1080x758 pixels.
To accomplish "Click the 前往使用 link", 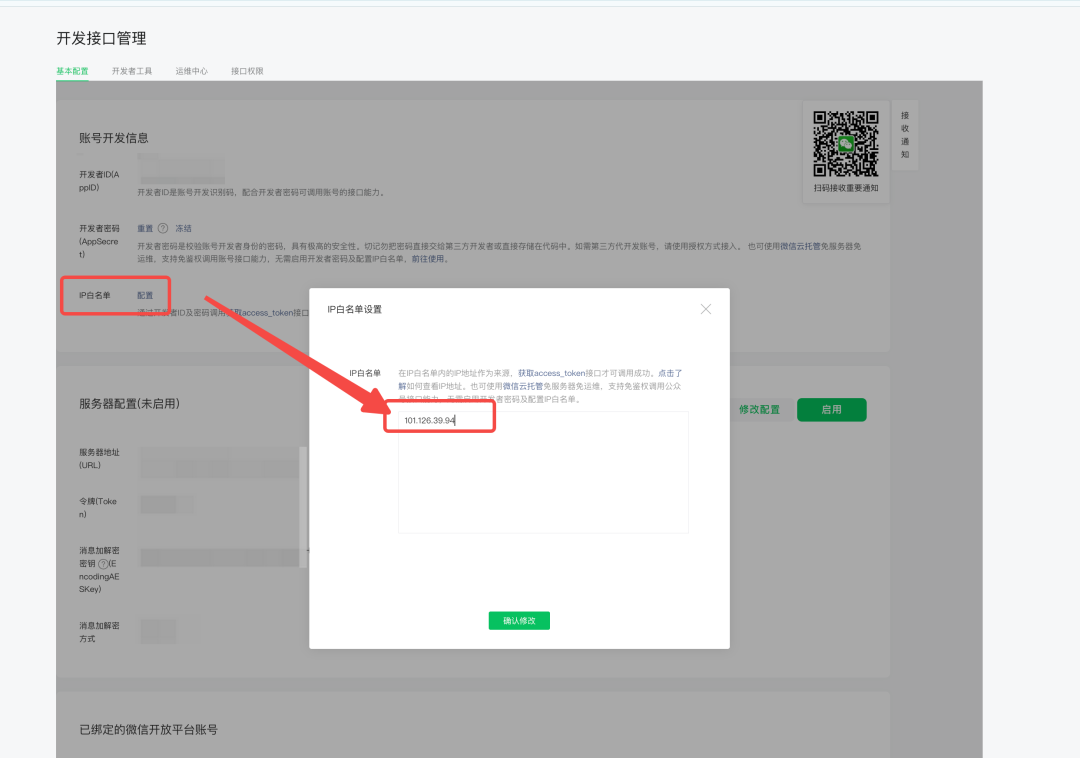I will tap(430, 259).
